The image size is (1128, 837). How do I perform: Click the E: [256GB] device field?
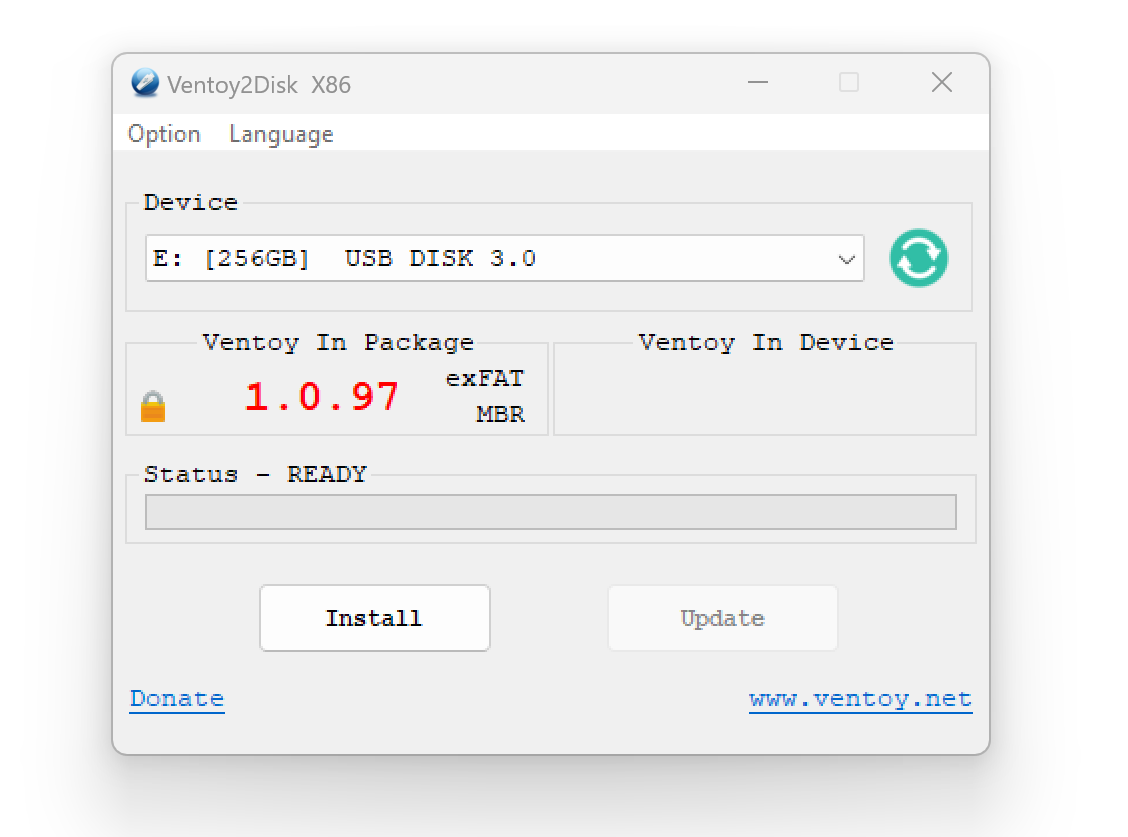pos(450,258)
